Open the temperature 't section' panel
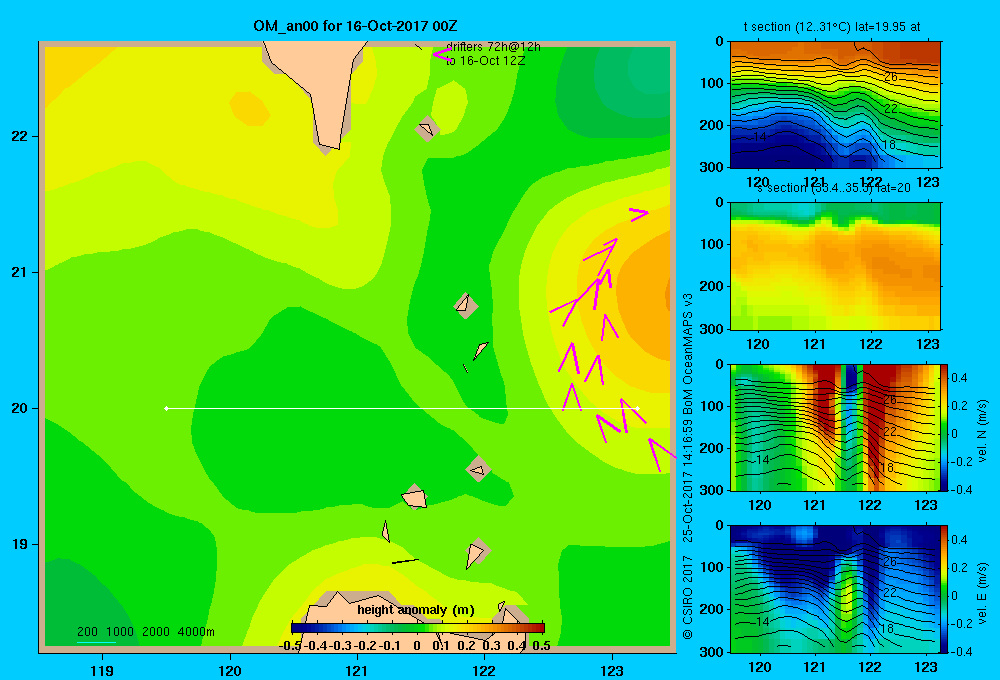This screenshot has width=1000, height=680. tap(835, 105)
